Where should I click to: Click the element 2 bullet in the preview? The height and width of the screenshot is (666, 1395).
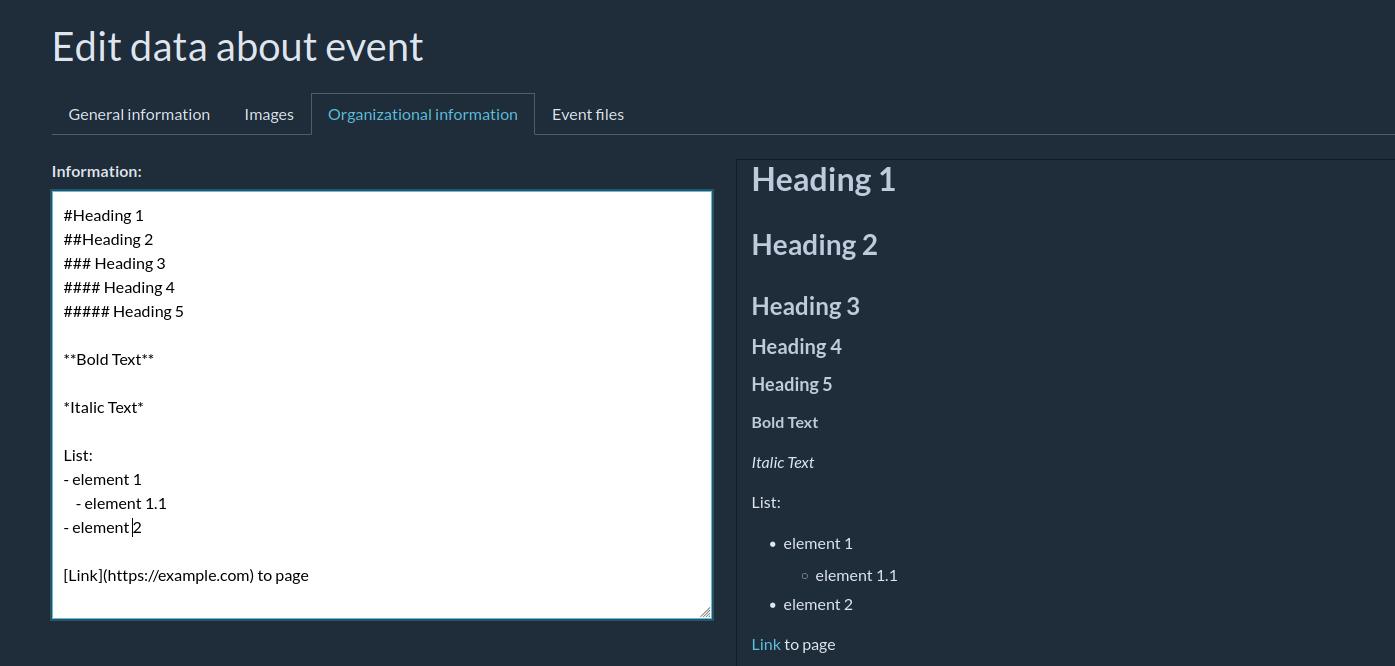point(817,604)
